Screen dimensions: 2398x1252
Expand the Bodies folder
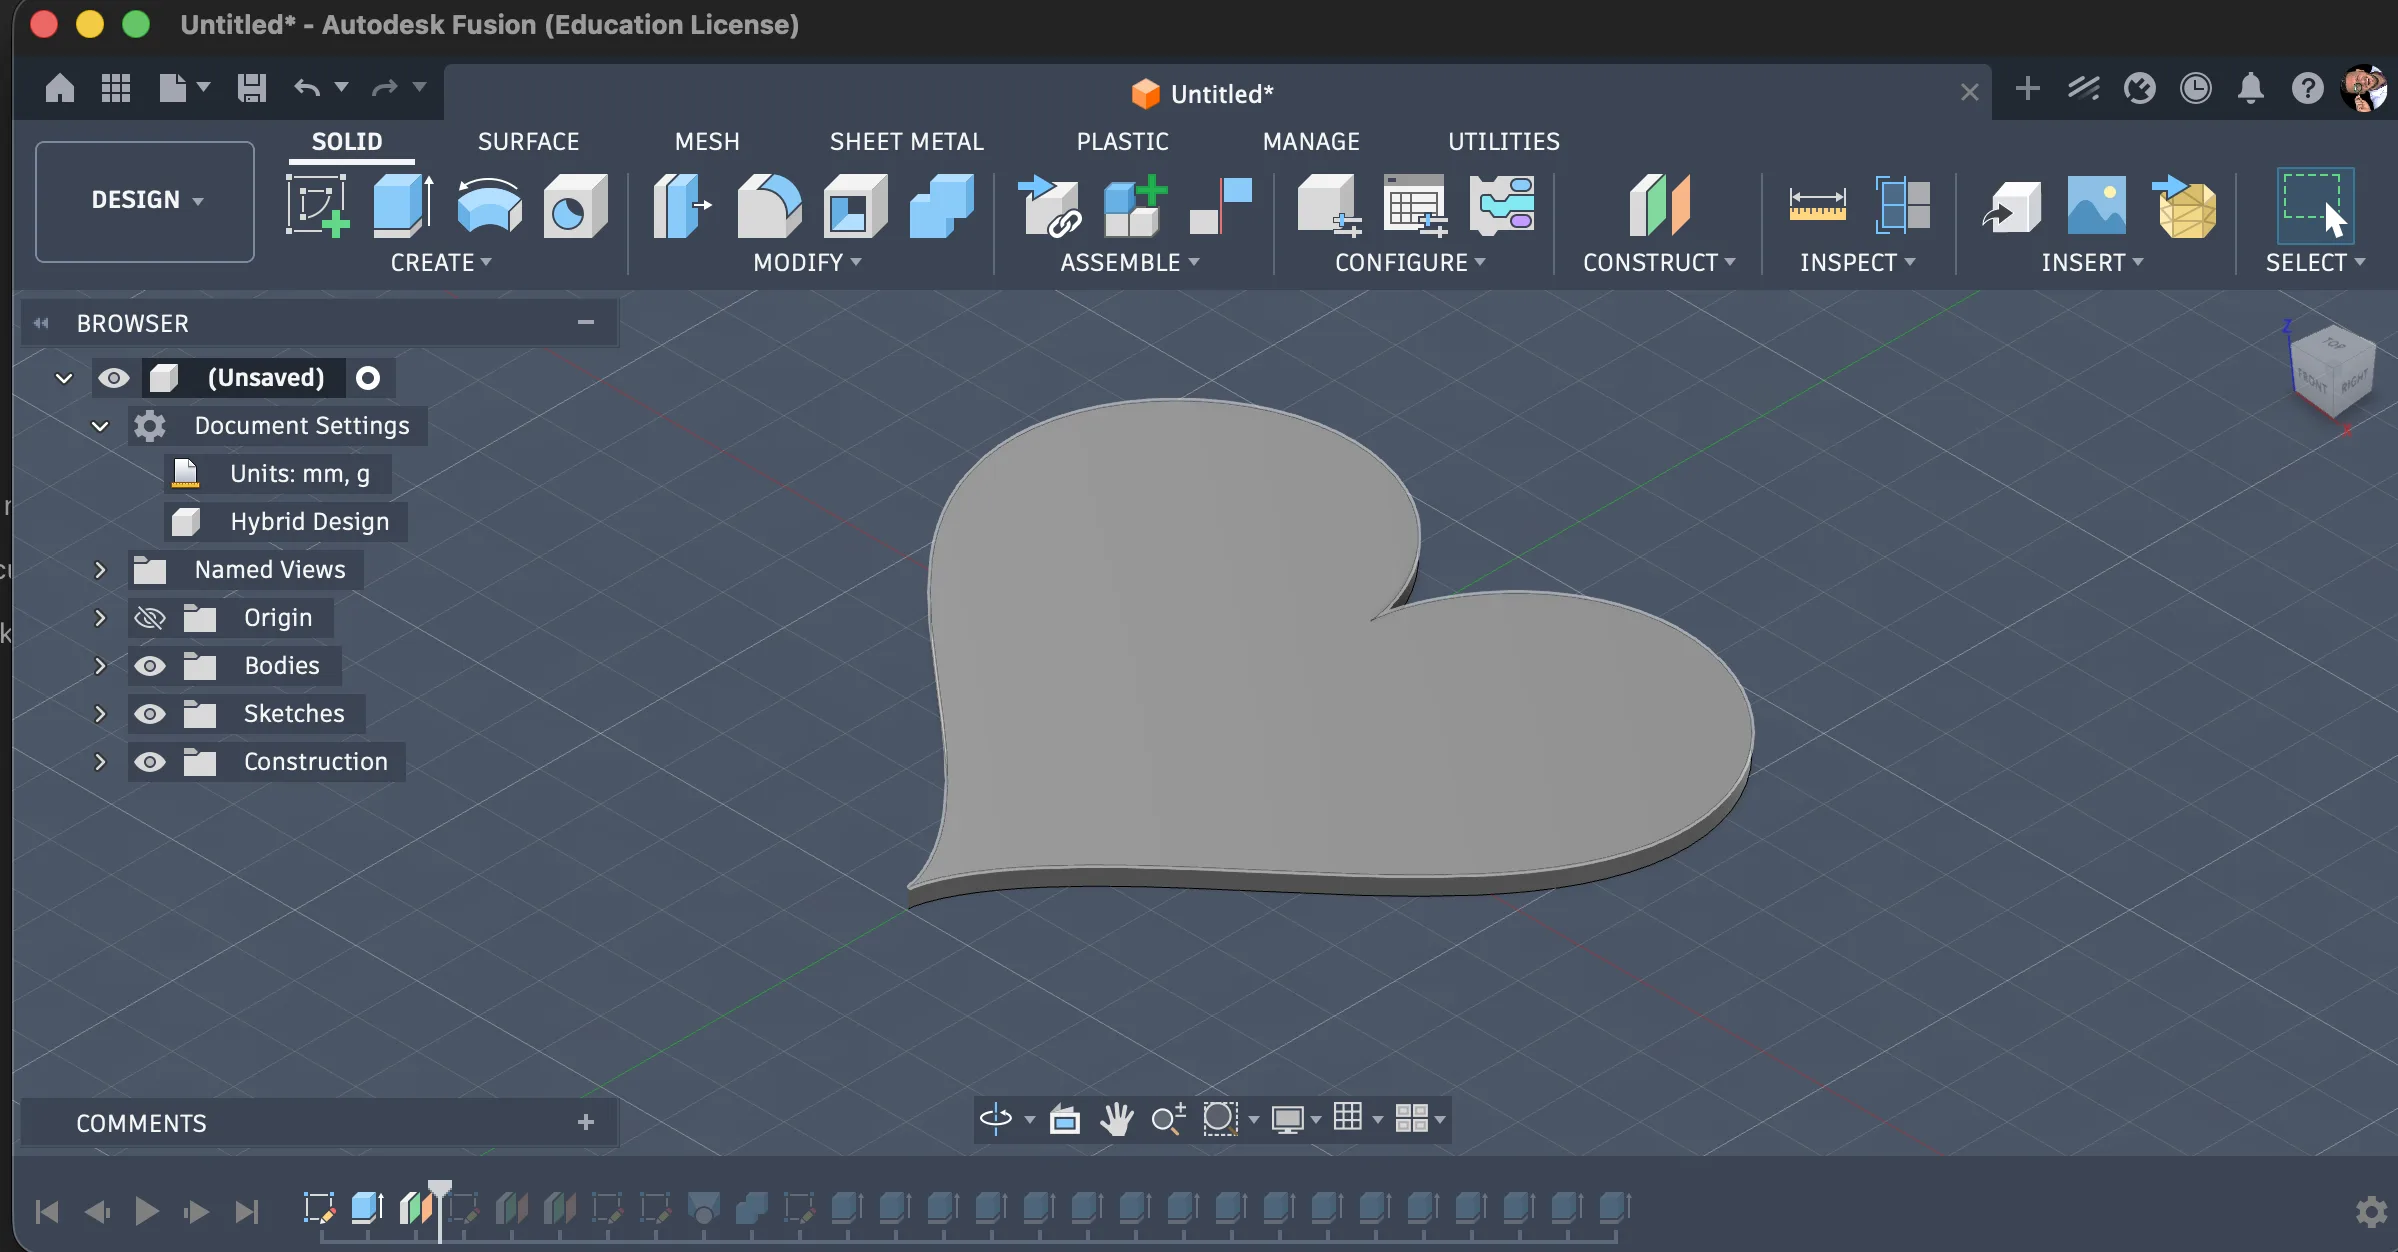point(100,666)
